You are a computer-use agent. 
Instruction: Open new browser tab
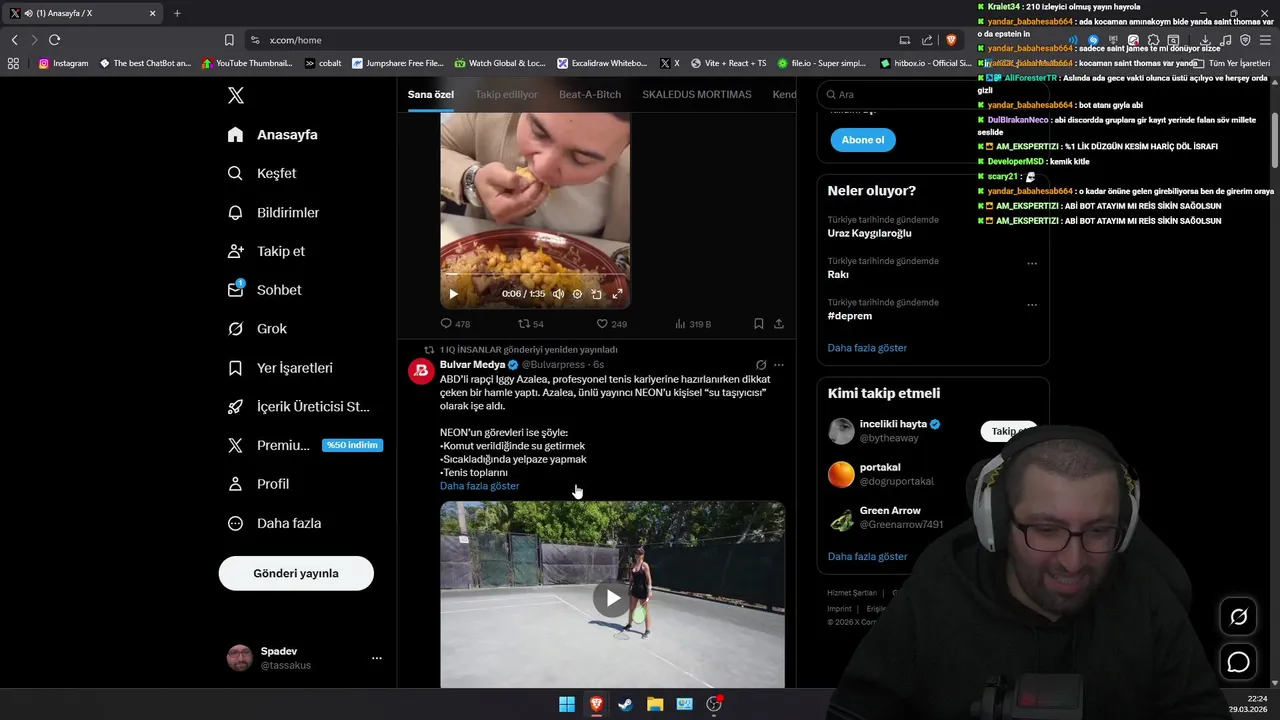pos(177,13)
